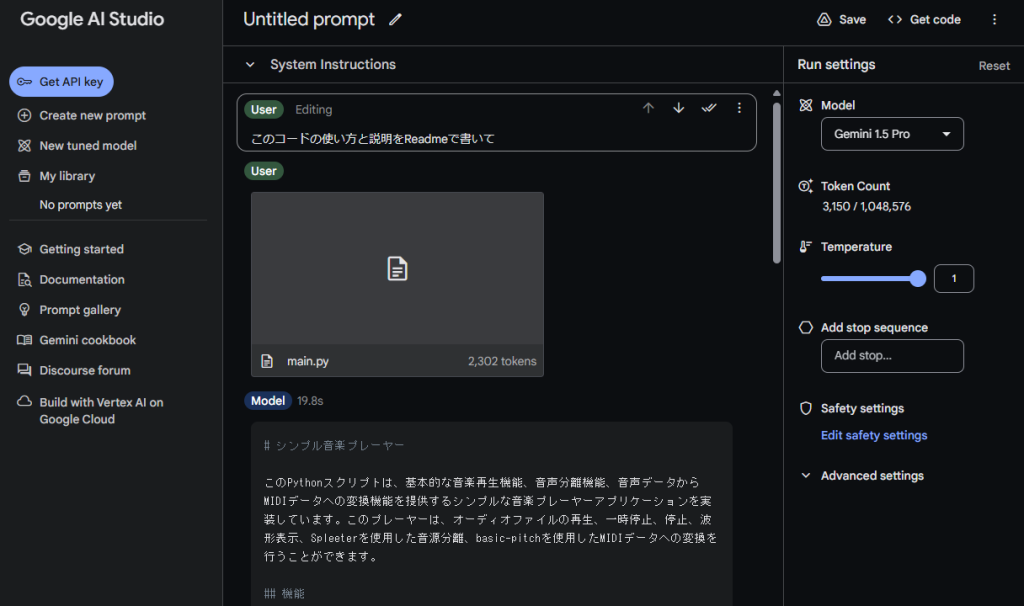Screen dimensions: 1024x606
Task: Click the Run settings heading
Action: pyautogui.click(x=836, y=65)
